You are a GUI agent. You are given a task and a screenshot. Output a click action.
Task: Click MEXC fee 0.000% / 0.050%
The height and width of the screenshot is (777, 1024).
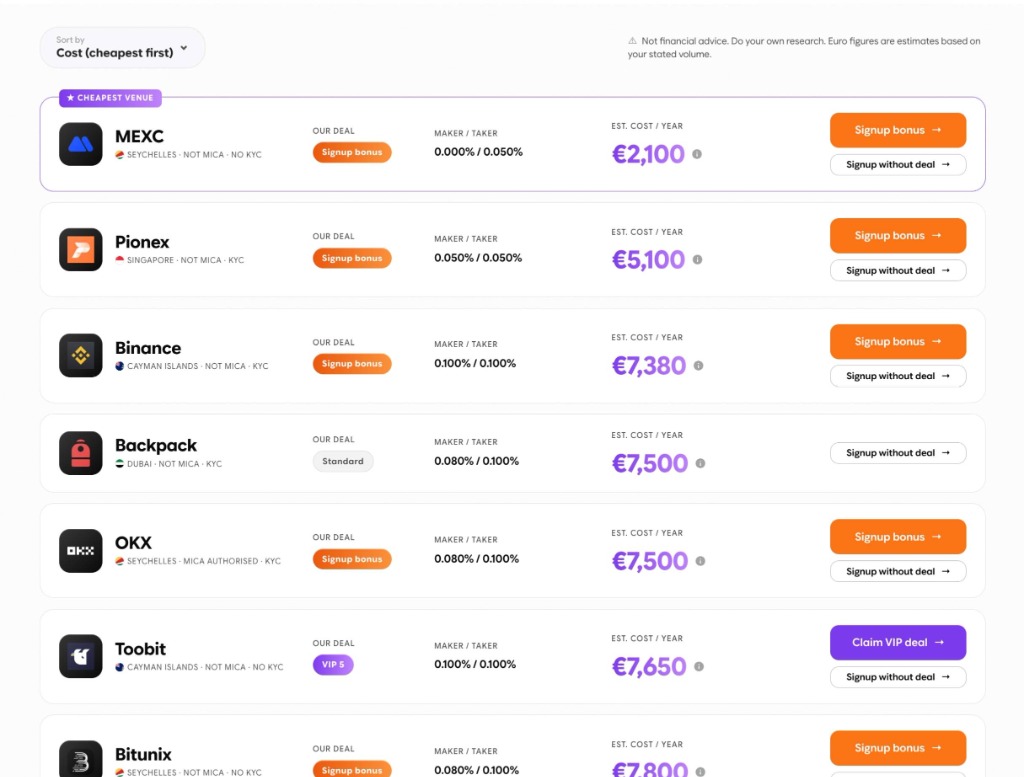[x=478, y=152]
